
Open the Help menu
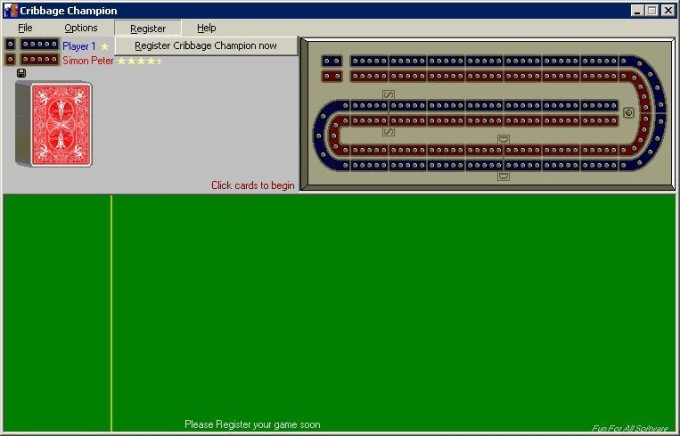pyautogui.click(x=206, y=28)
